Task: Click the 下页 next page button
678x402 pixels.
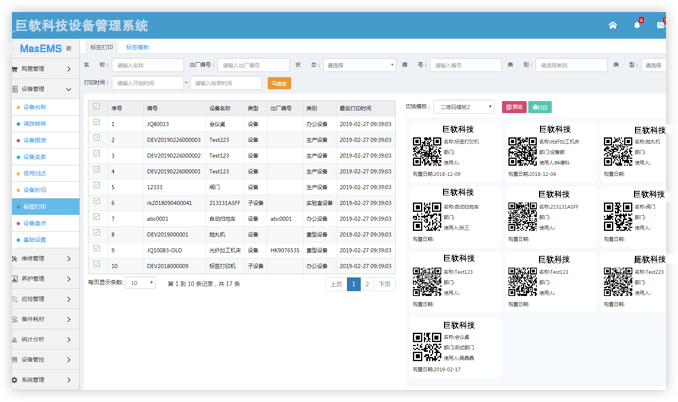Action: [x=384, y=284]
